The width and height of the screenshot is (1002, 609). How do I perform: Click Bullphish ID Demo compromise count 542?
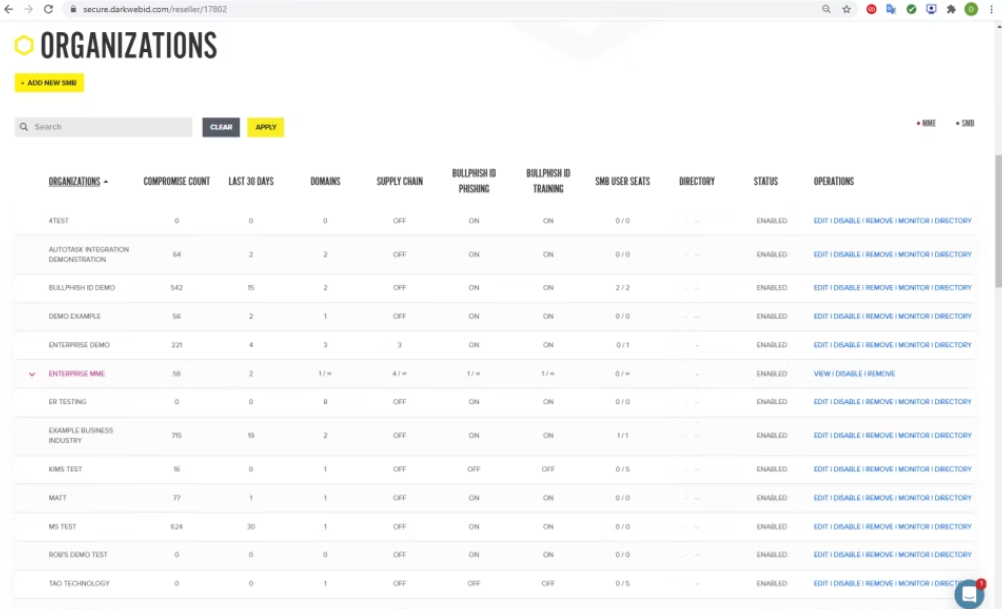point(176,288)
